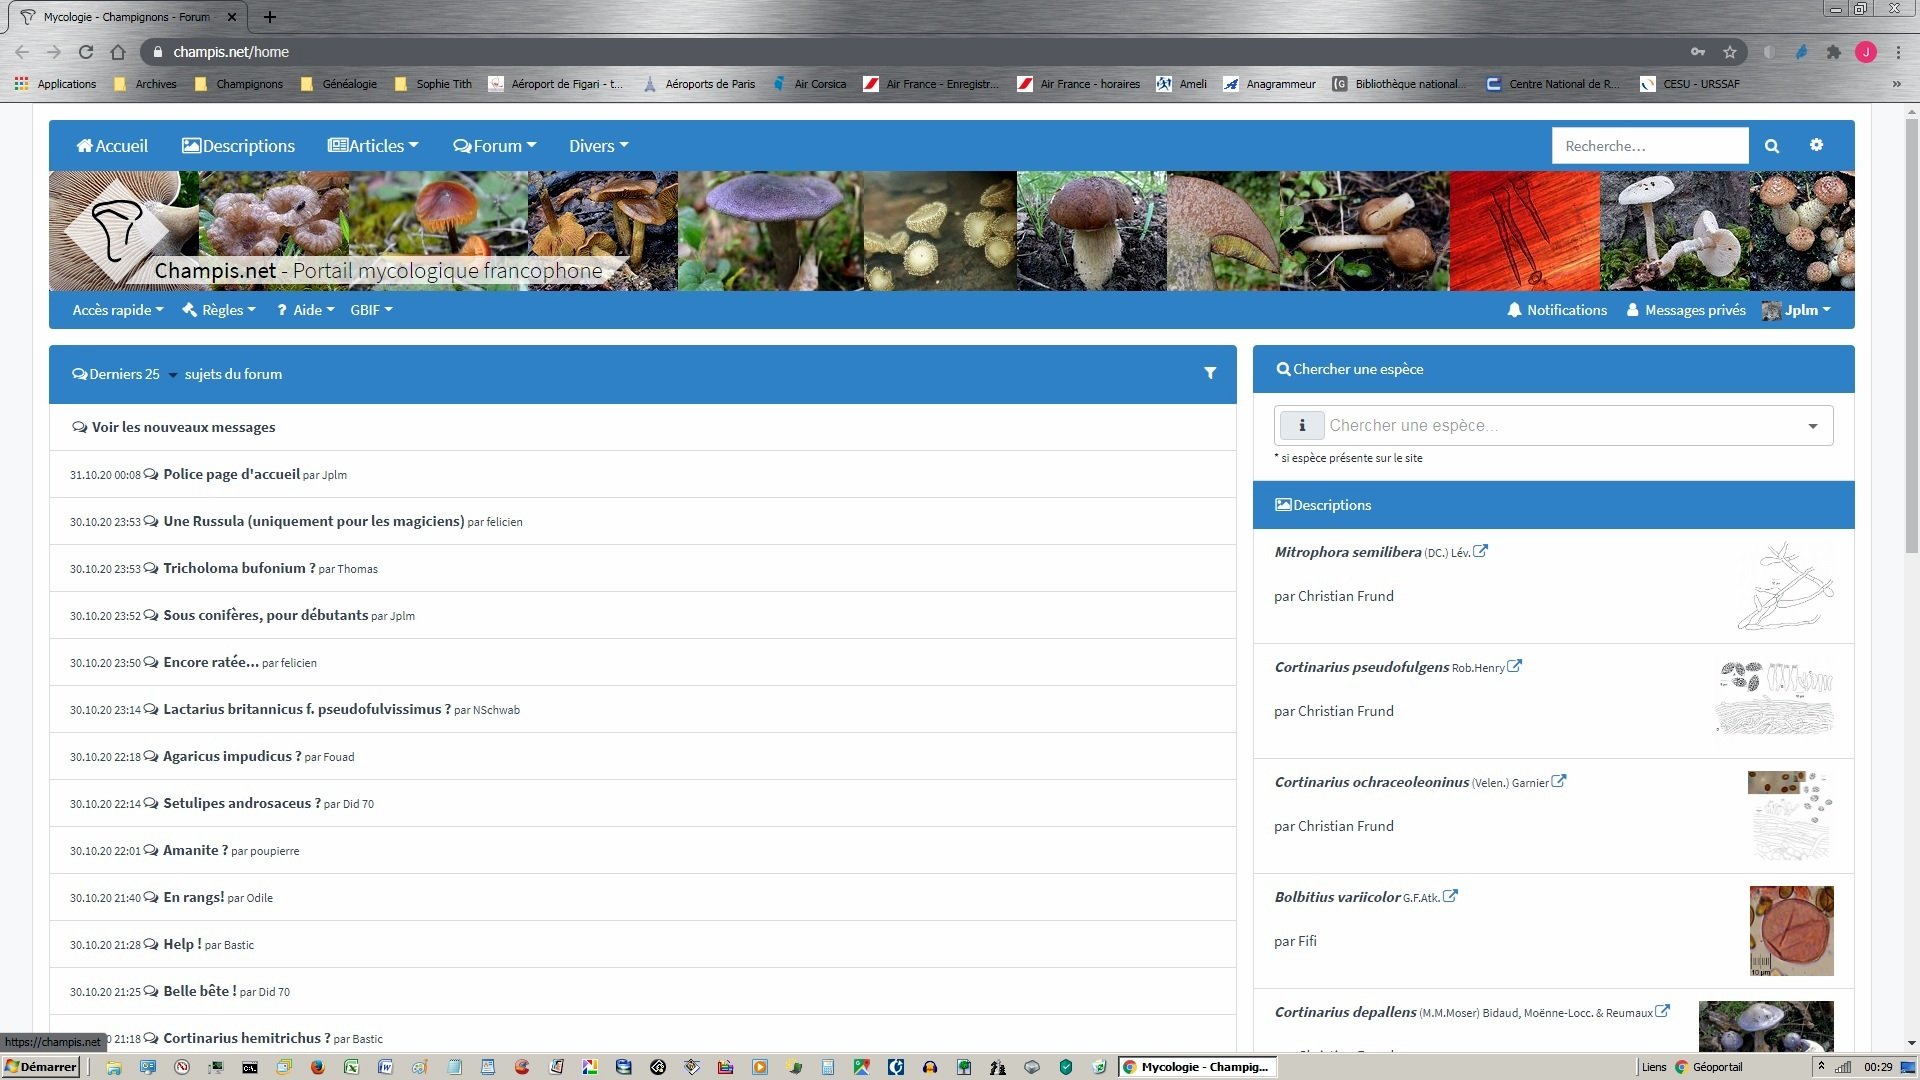Expand the Chercher une espèce dropdown
1920x1080 pixels.
click(x=1812, y=426)
